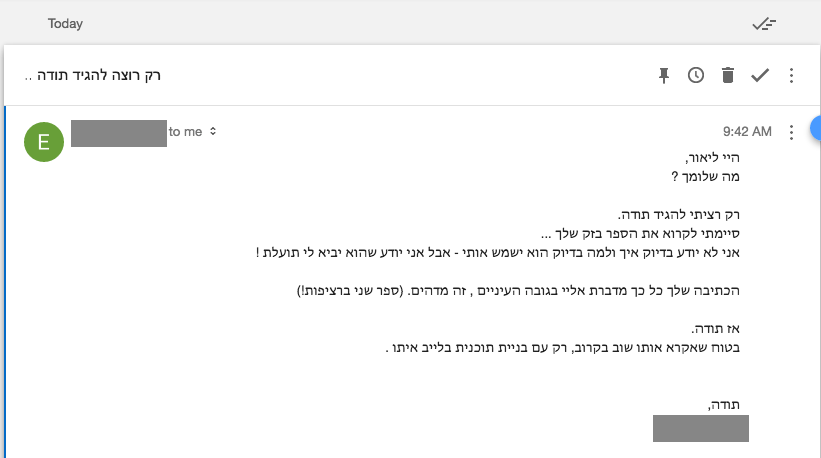Image resolution: width=821 pixels, height=458 pixels.
Task: Click the closing word "תודה," above signature
Action: coord(731,404)
